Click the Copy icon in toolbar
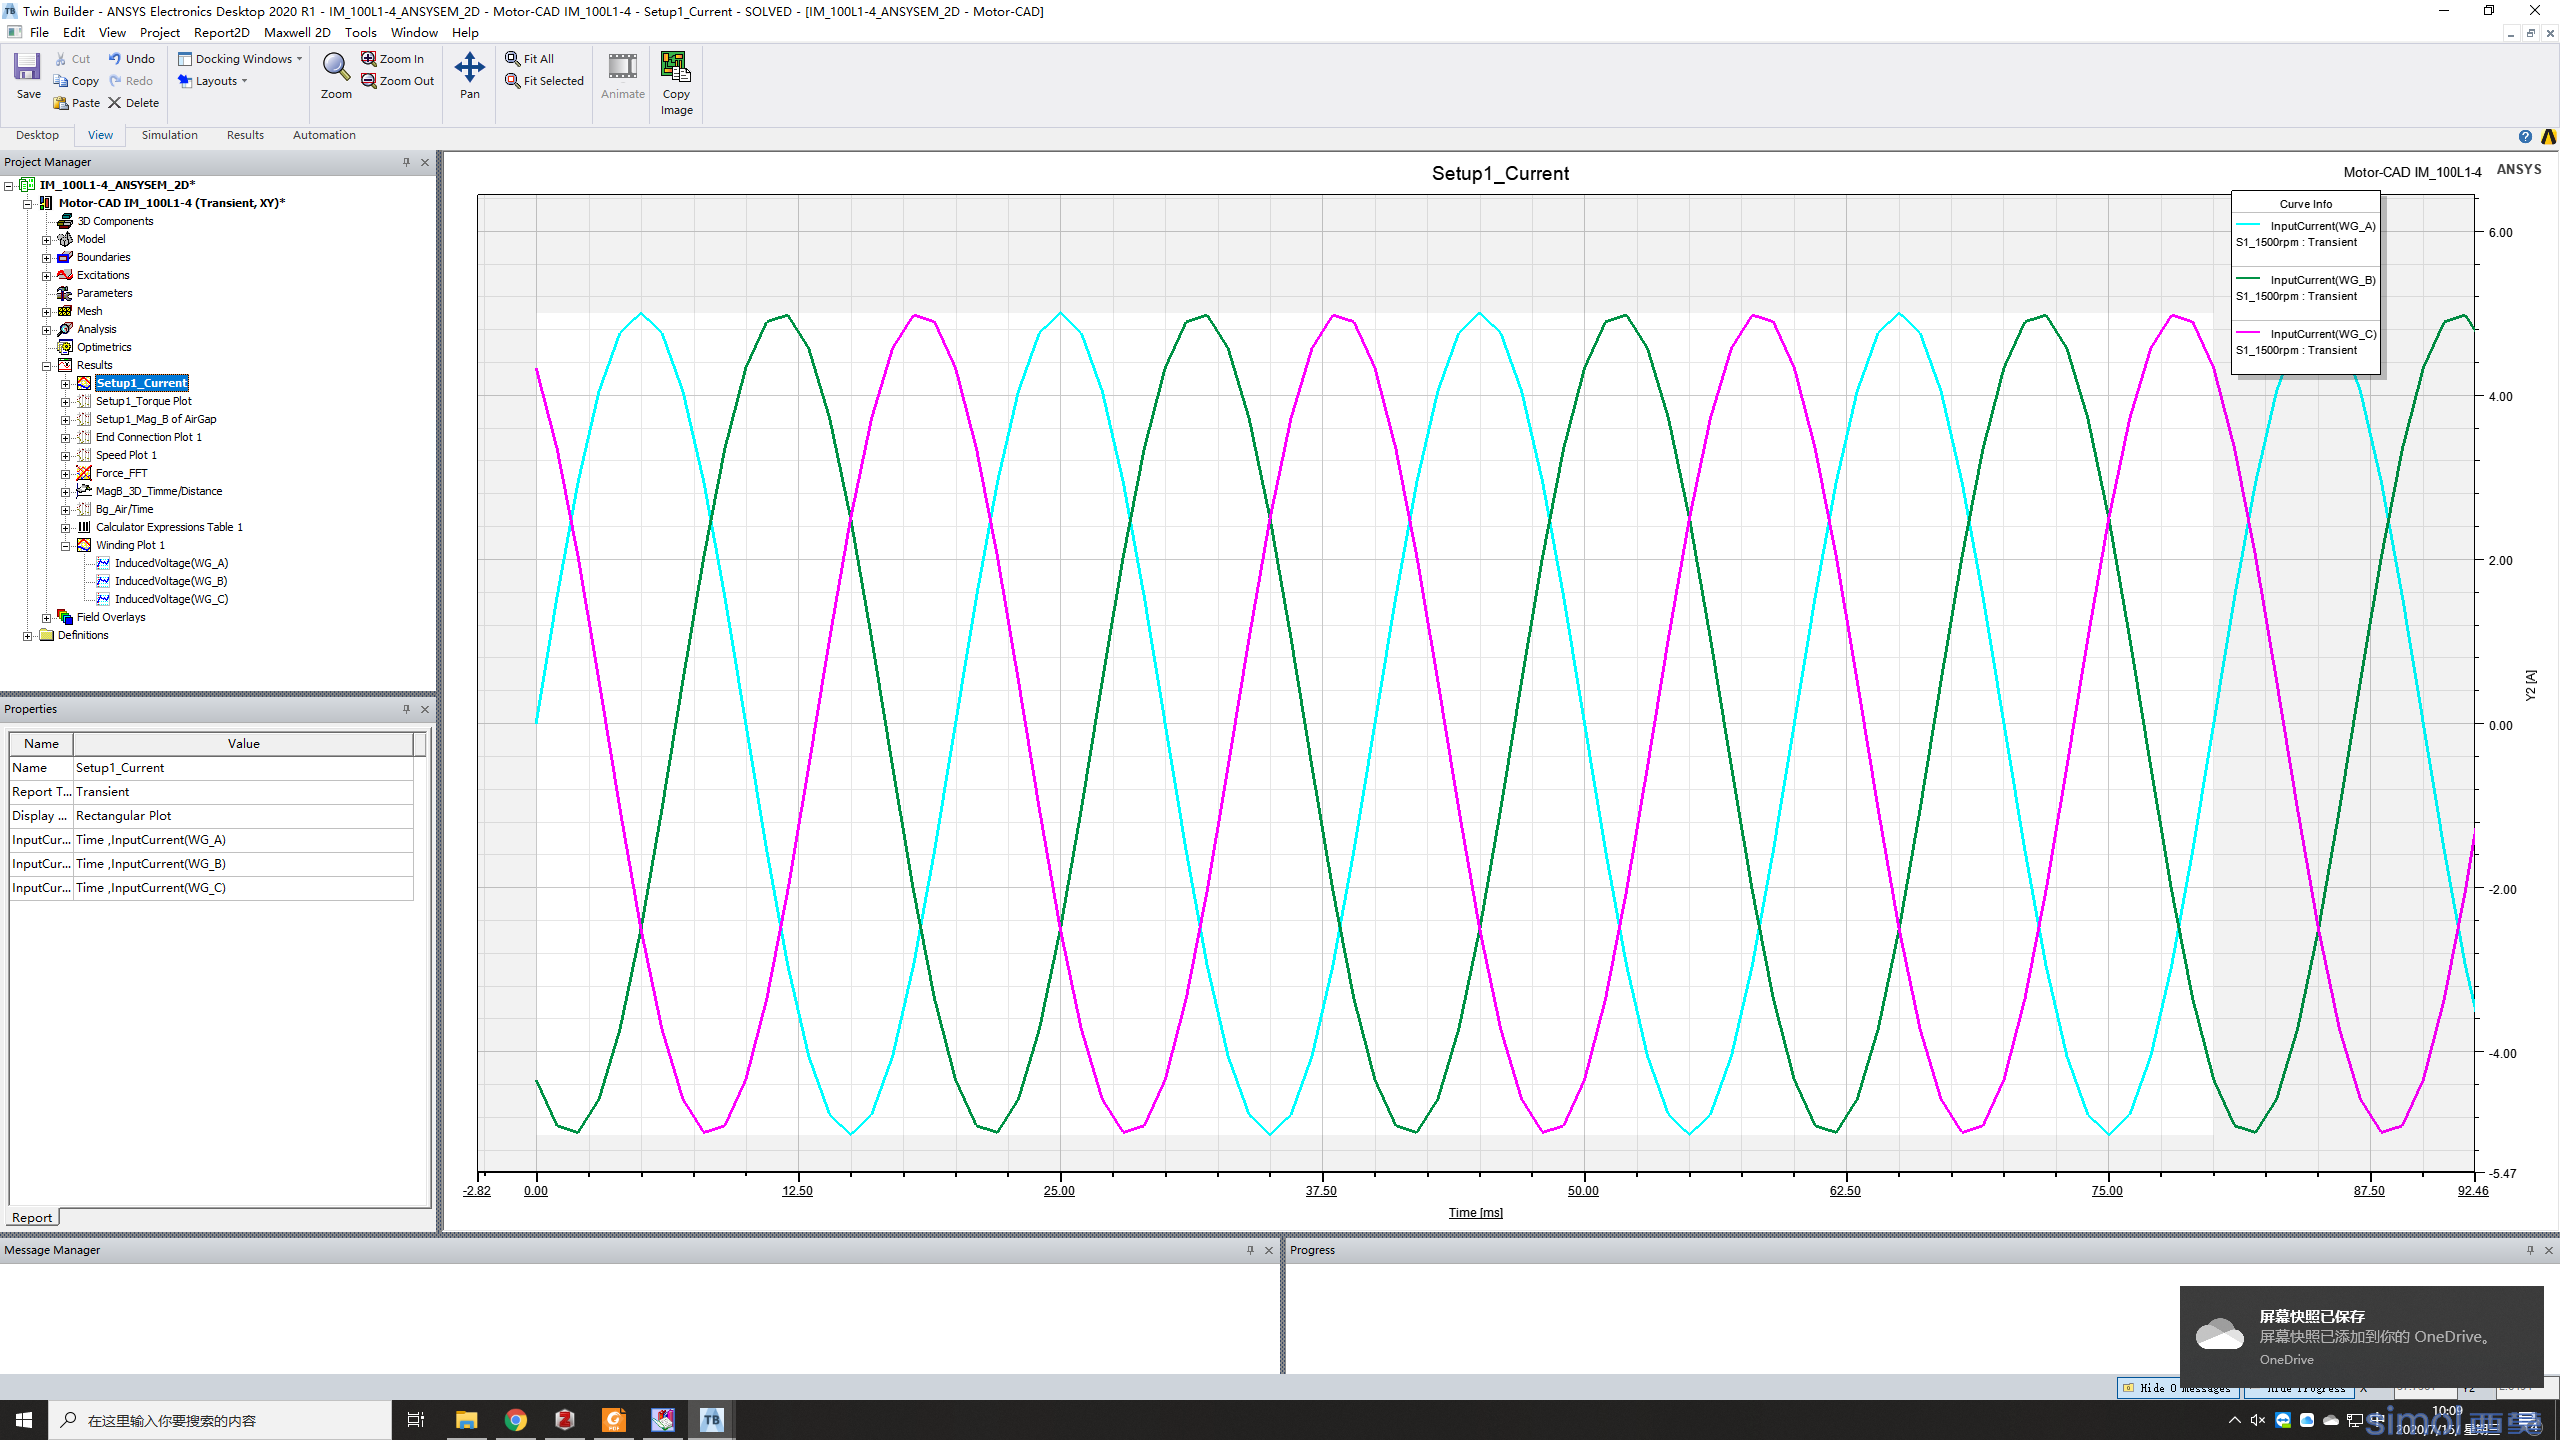 (76, 81)
